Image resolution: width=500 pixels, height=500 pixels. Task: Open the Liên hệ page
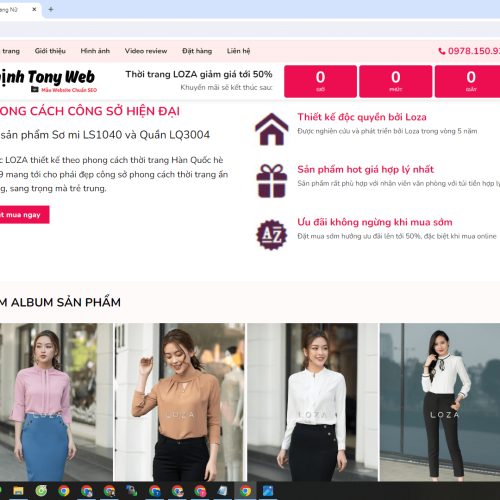pyautogui.click(x=238, y=51)
